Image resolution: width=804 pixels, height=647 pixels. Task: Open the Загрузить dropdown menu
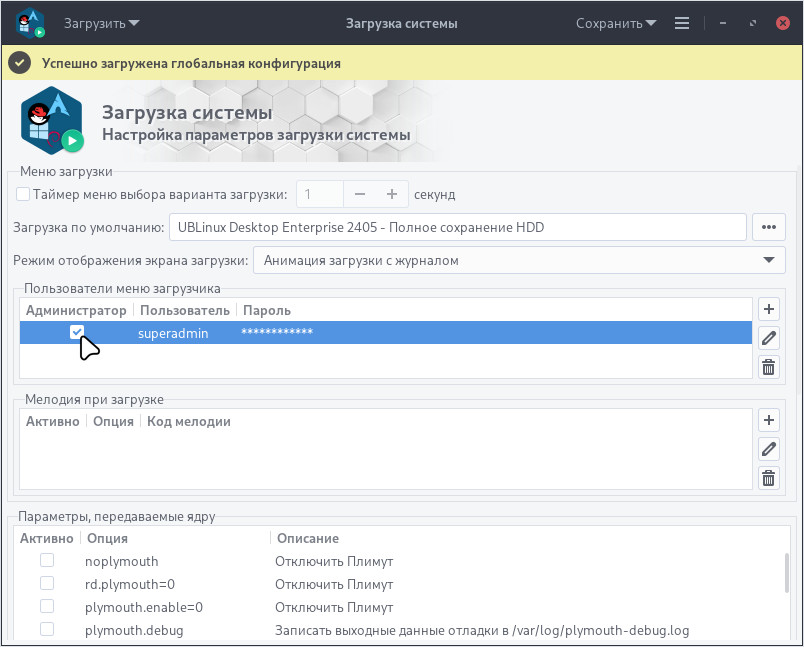click(101, 24)
